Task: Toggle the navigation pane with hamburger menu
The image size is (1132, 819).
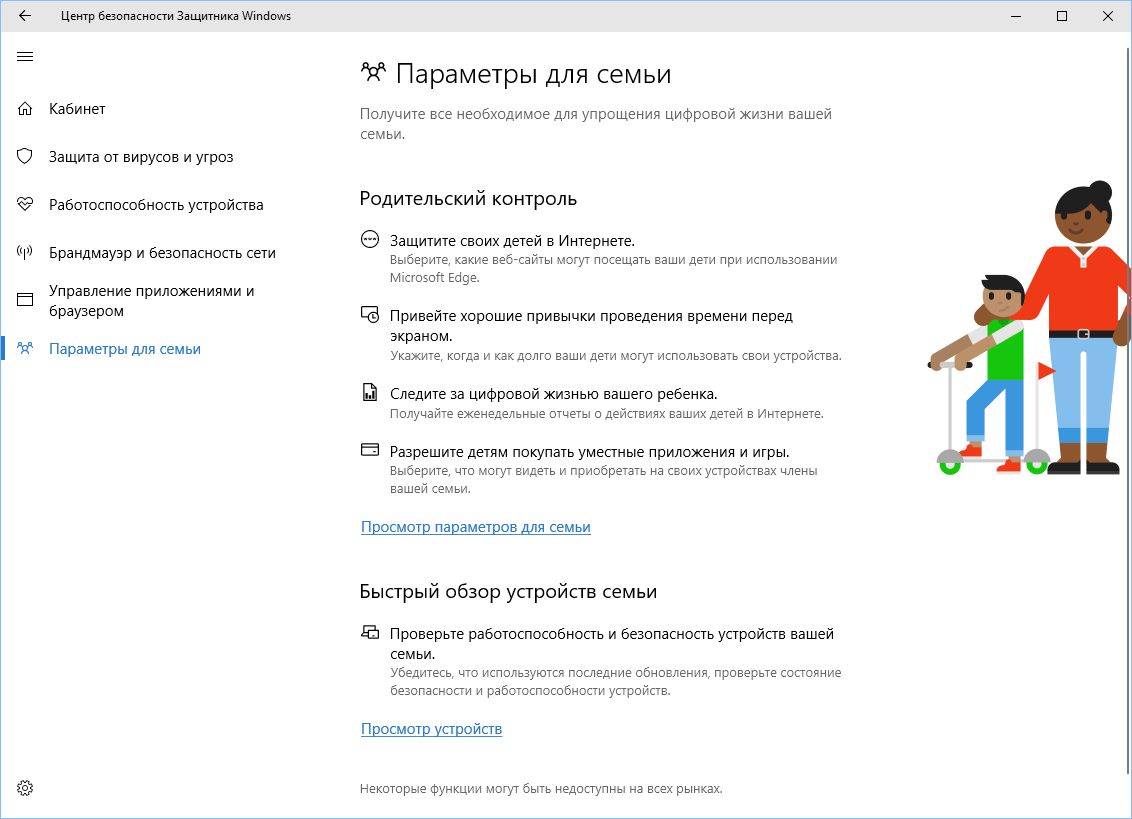Action: (x=25, y=57)
